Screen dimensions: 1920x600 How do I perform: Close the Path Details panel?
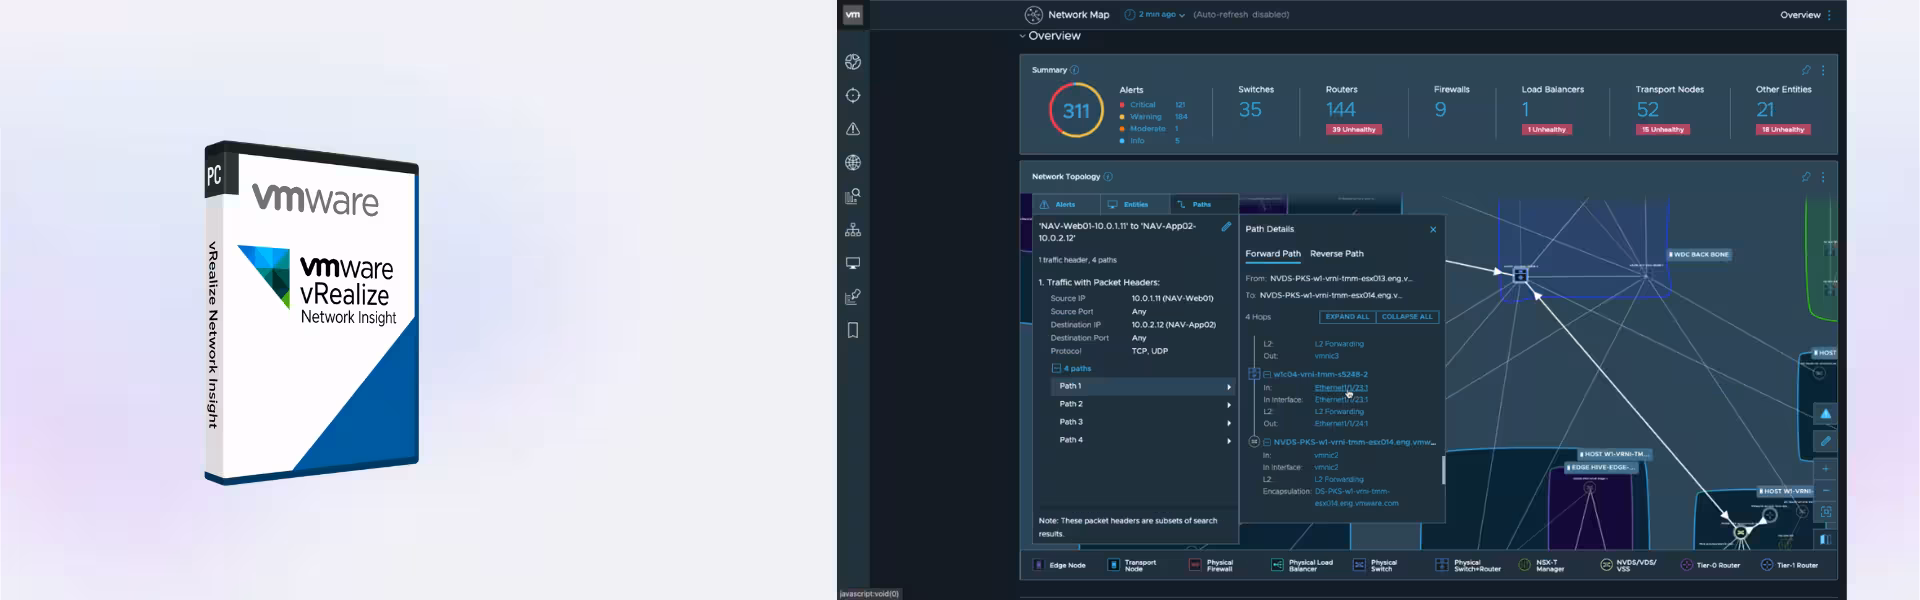pyautogui.click(x=1433, y=229)
